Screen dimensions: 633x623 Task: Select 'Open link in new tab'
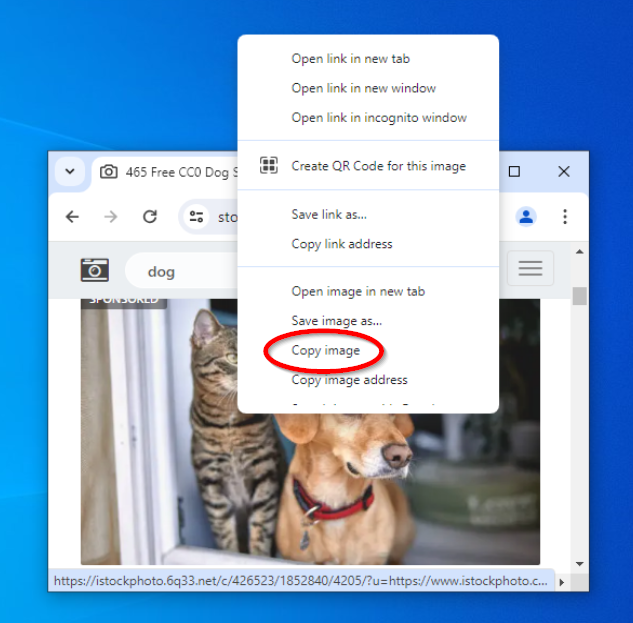tap(350, 59)
